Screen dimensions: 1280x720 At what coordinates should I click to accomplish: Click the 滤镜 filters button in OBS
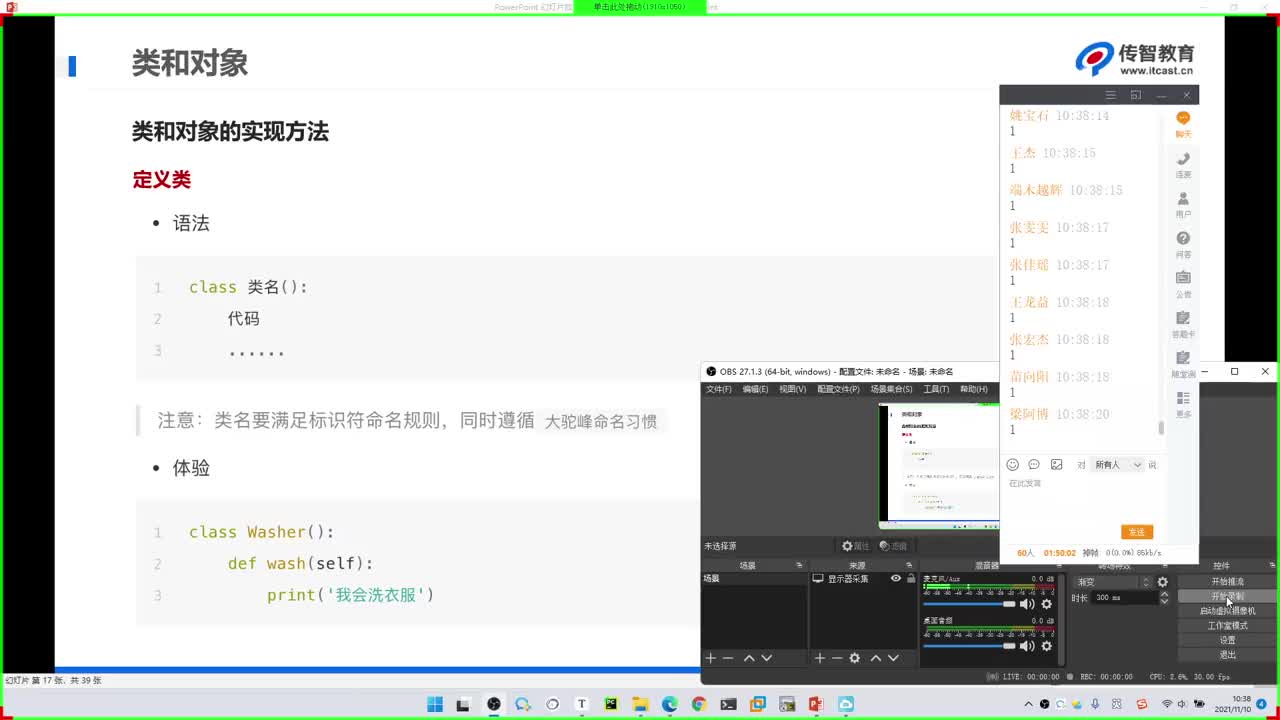point(893,546)
